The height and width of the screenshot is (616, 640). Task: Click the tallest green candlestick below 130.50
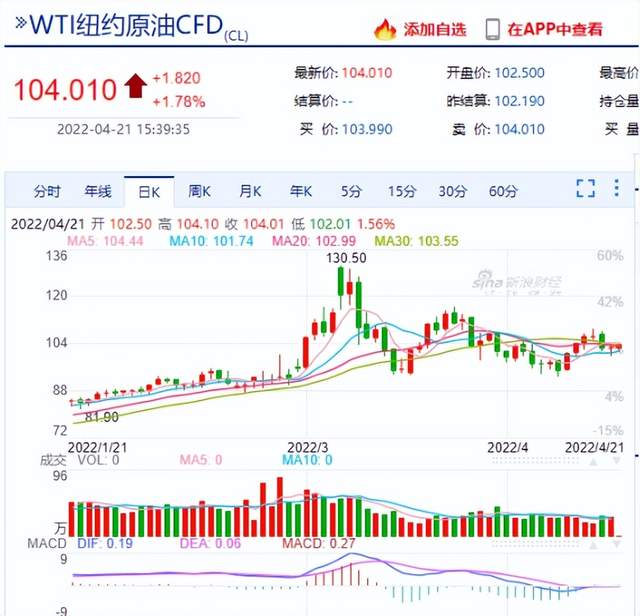click(x=358, y=305)
